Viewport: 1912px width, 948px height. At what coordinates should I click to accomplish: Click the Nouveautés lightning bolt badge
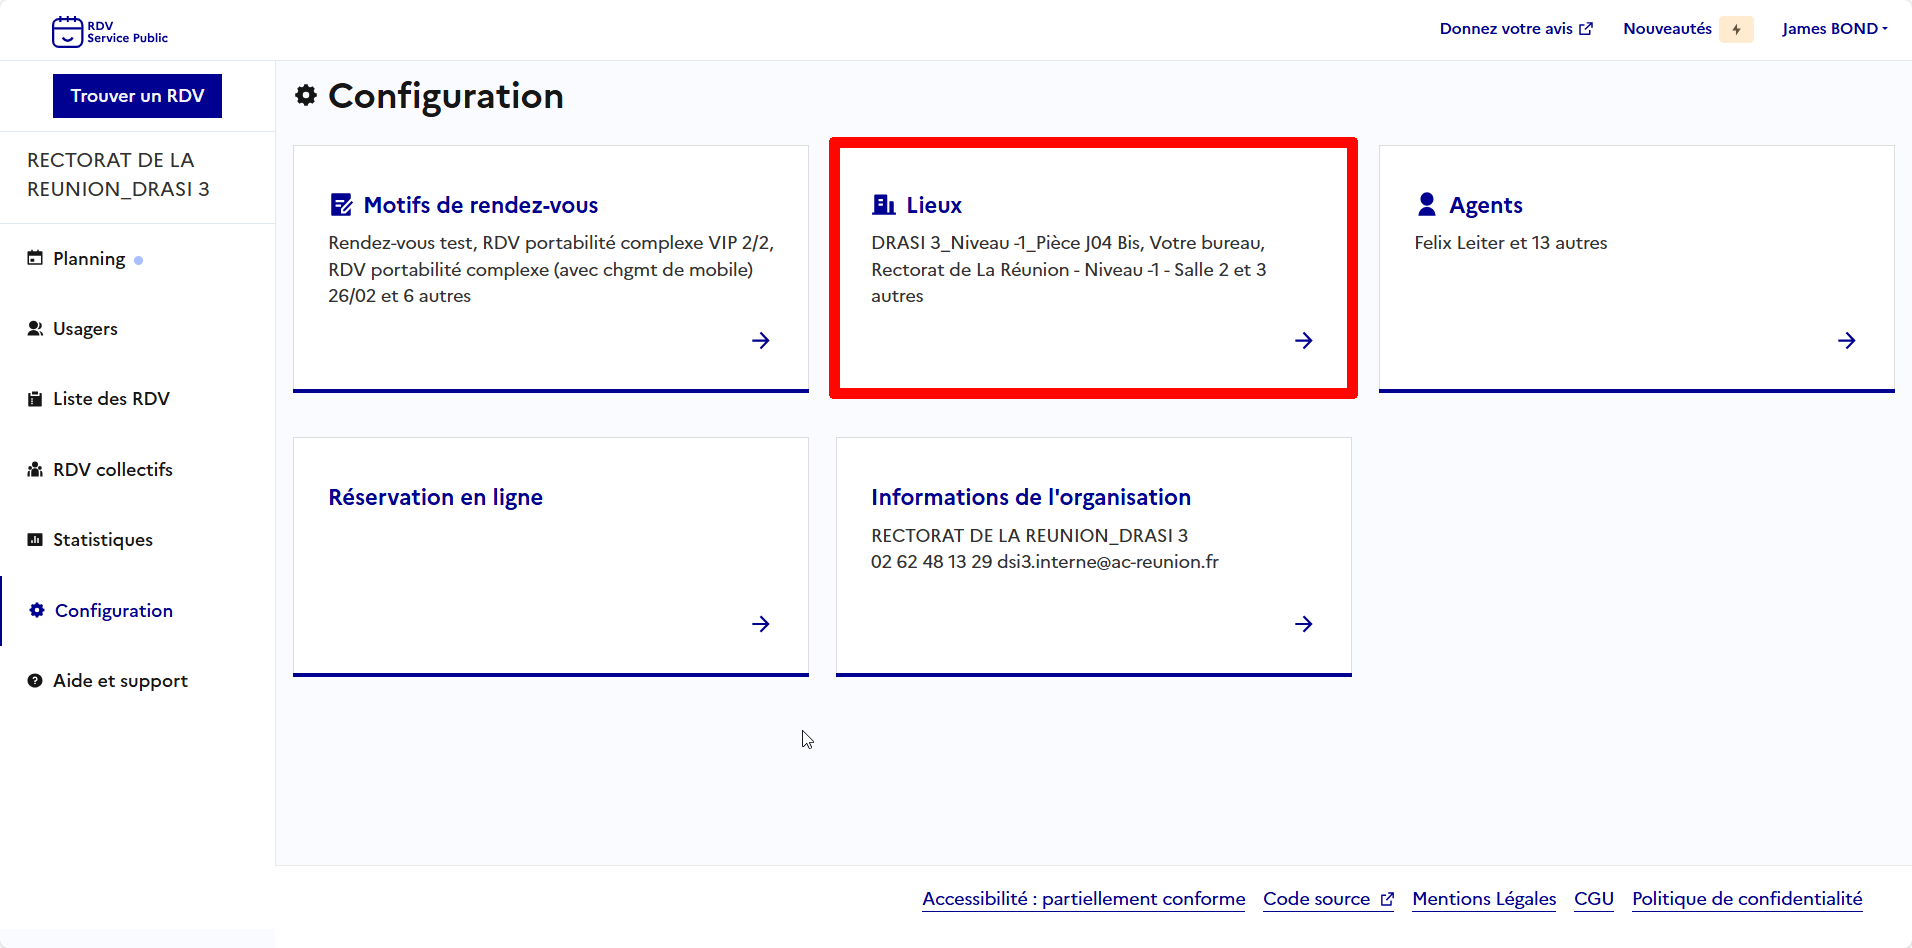[1737, 29]
